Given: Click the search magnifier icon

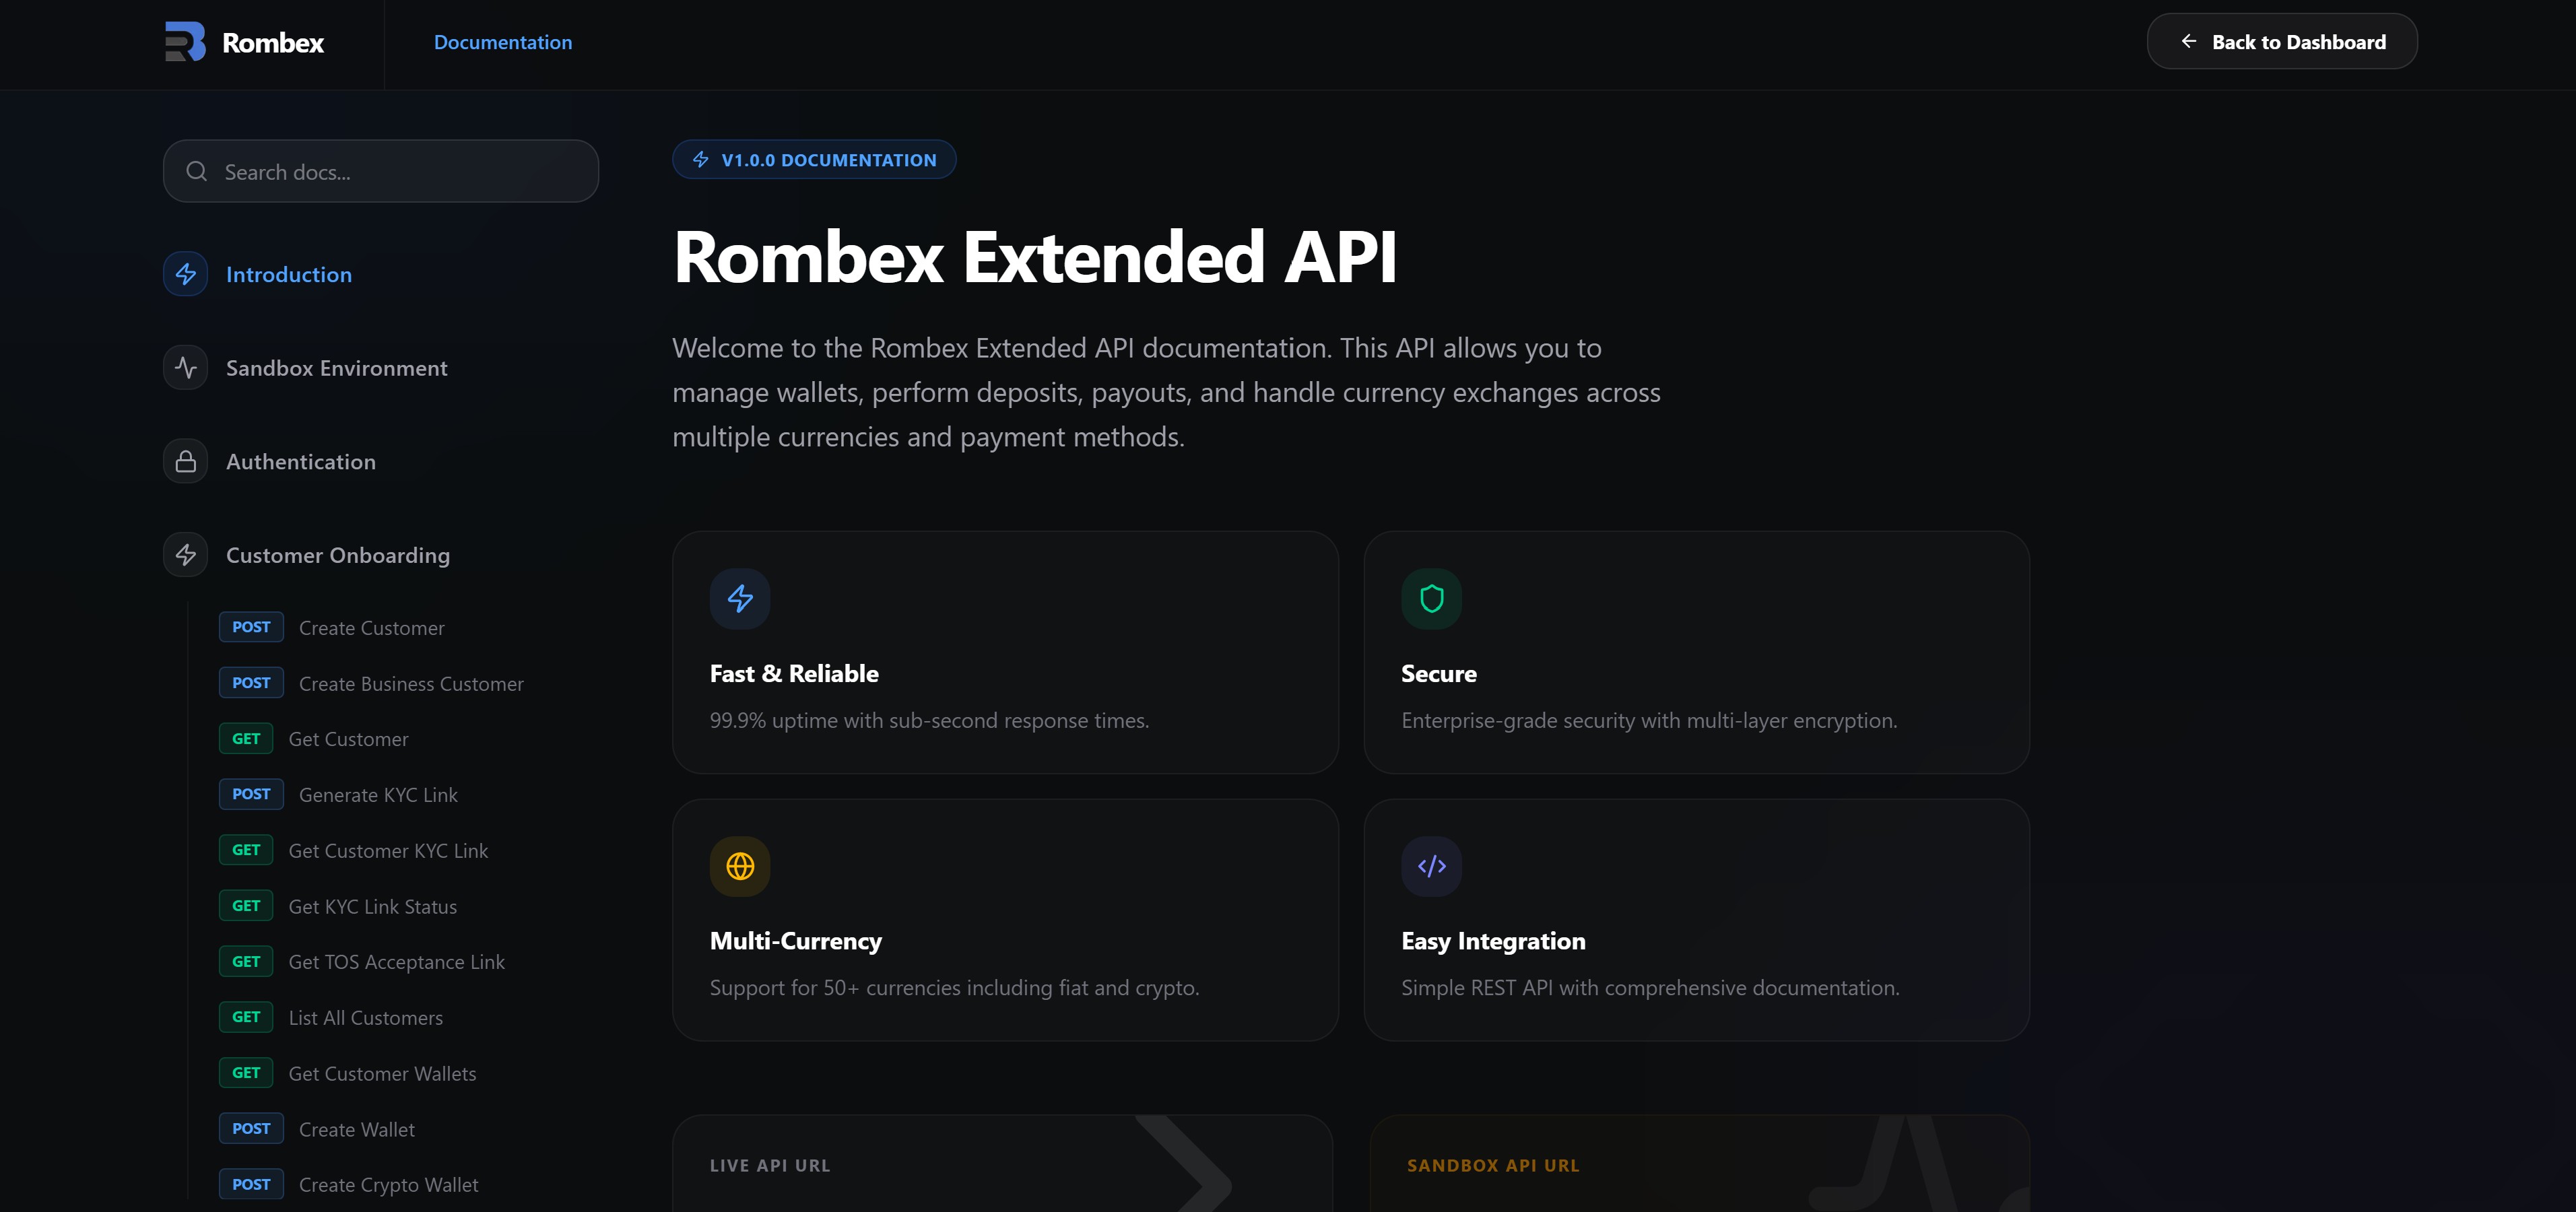Looking at the screenshot, I should tap(197, 171).
